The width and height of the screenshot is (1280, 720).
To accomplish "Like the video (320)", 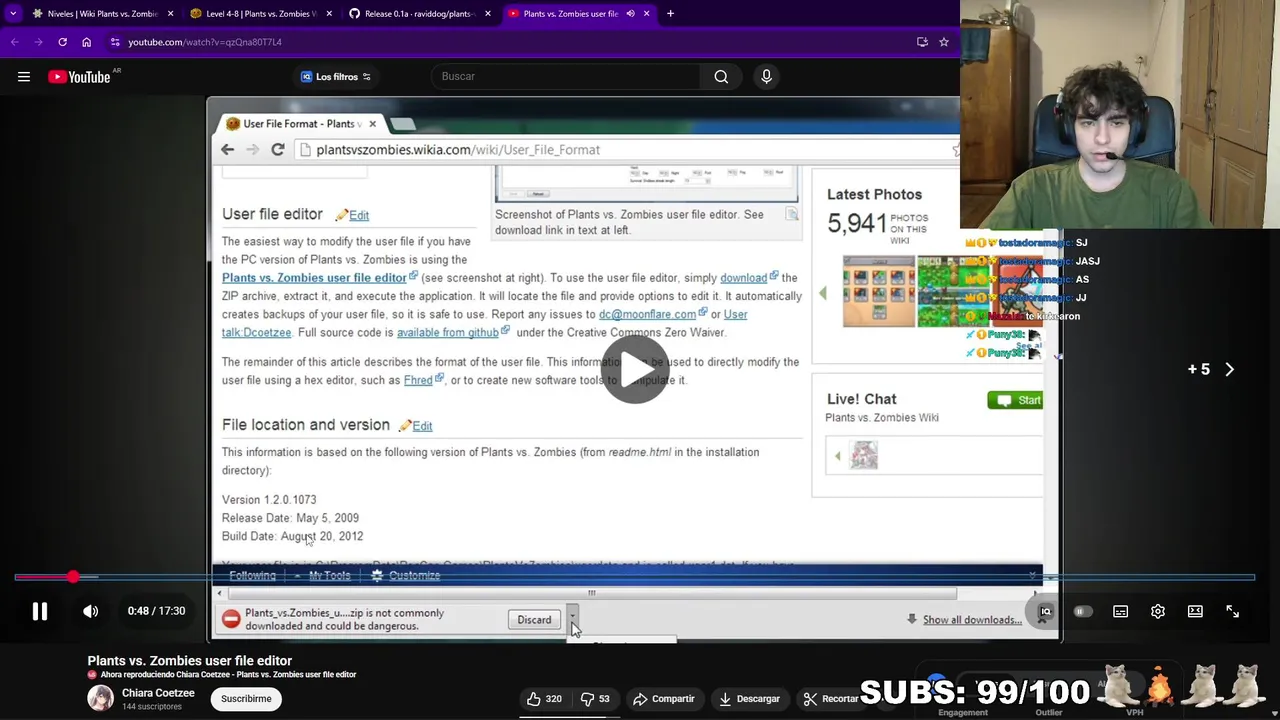I will pyautogui.click(x=544, y=699).
